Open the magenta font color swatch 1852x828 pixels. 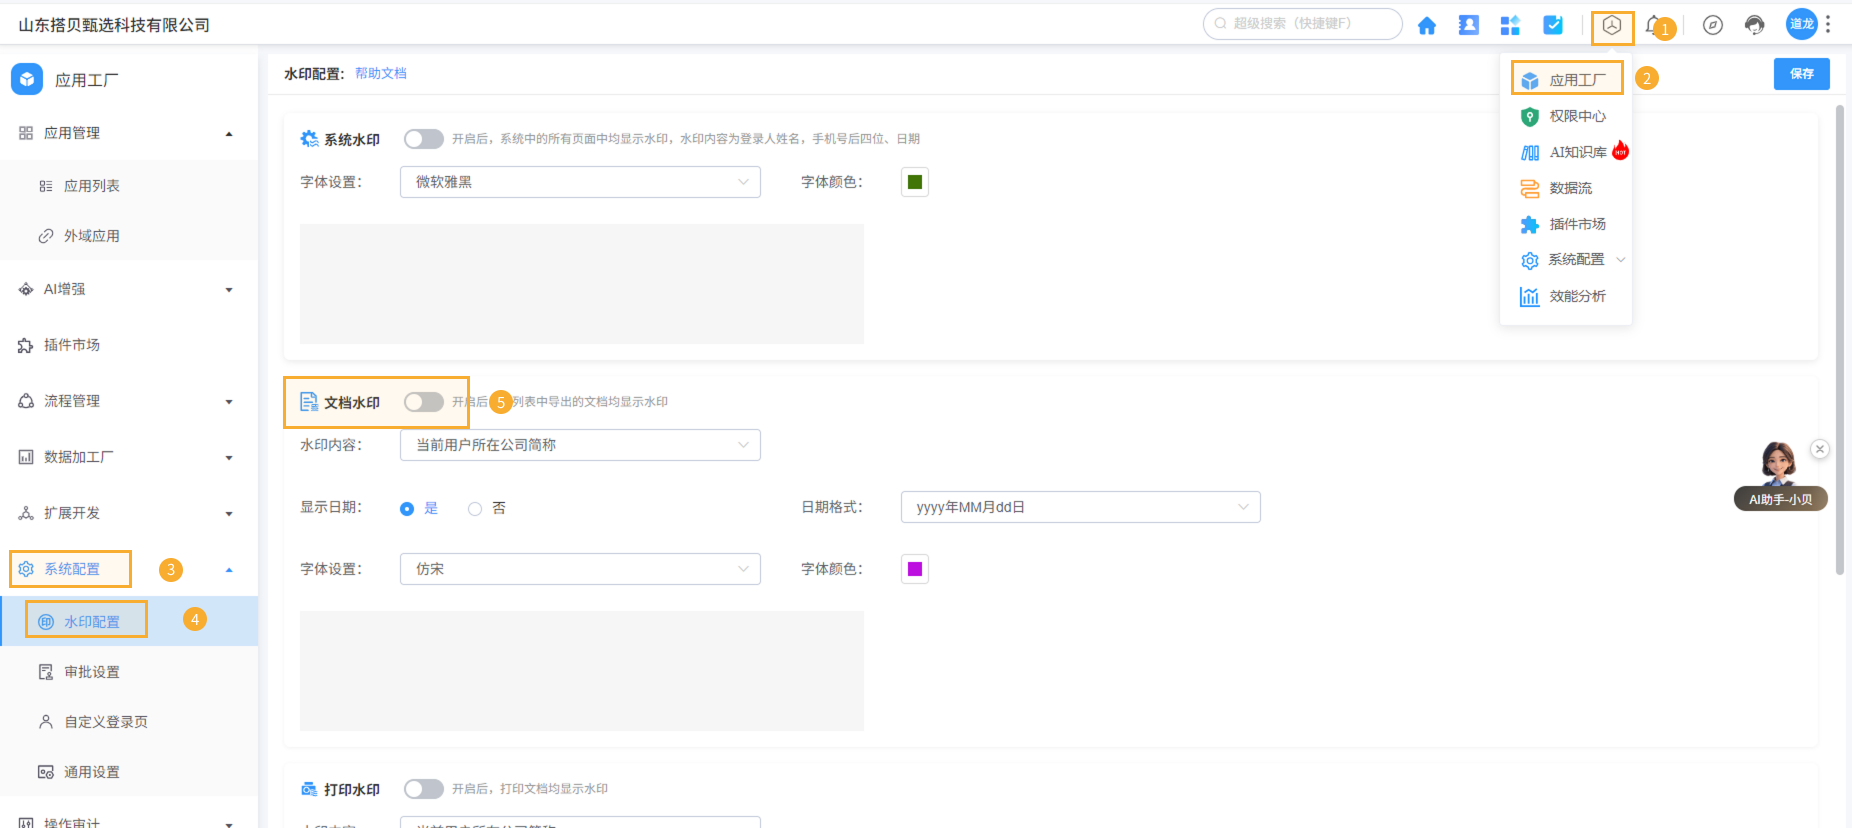tap(915, 569)
